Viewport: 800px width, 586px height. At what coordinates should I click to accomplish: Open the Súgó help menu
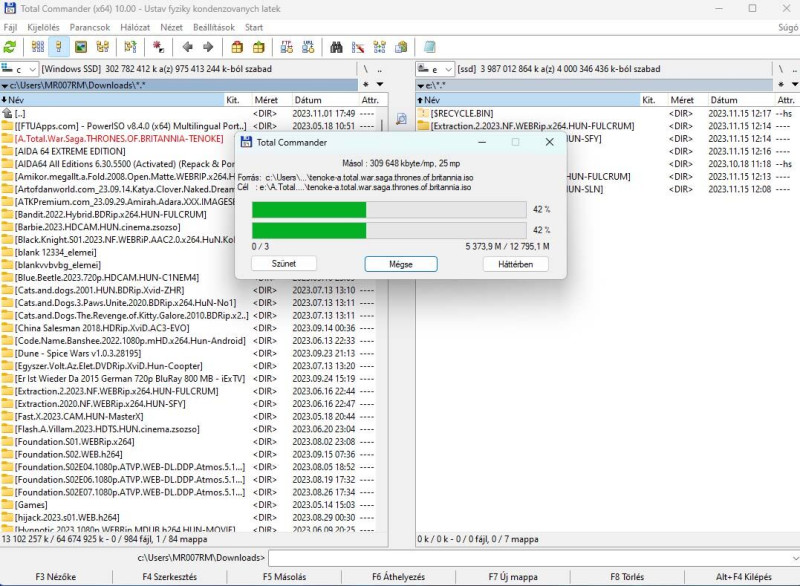coord(788,28)
